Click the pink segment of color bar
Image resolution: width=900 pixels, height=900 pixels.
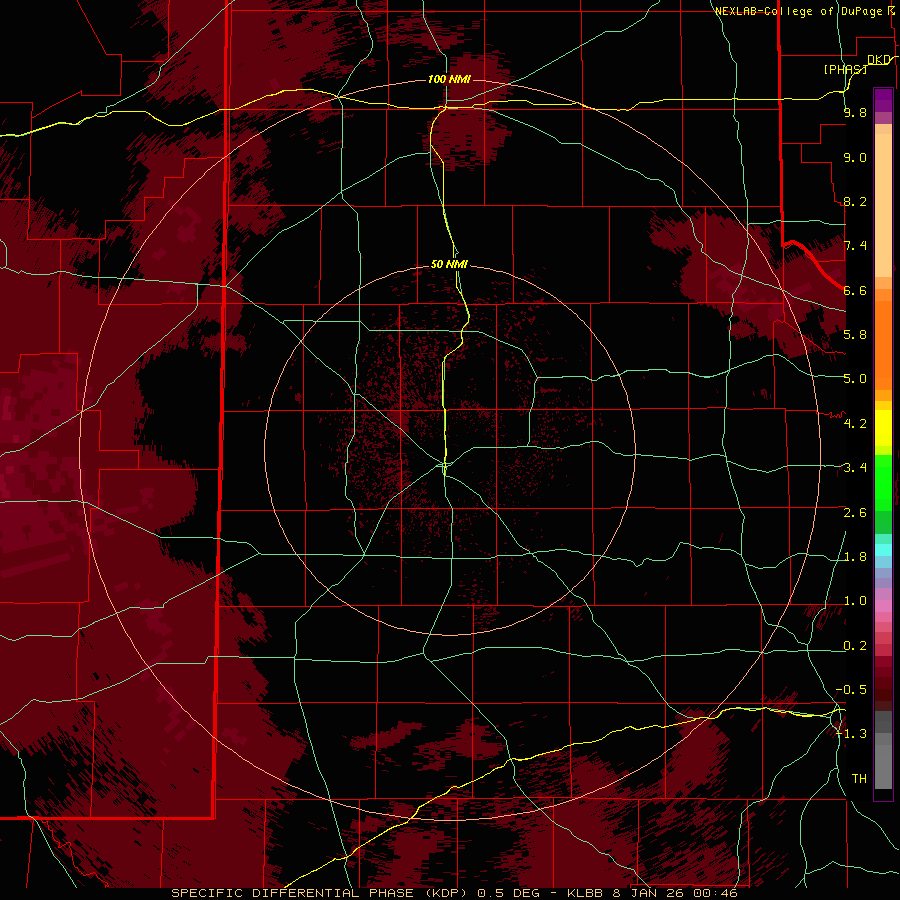coord(883,606)
